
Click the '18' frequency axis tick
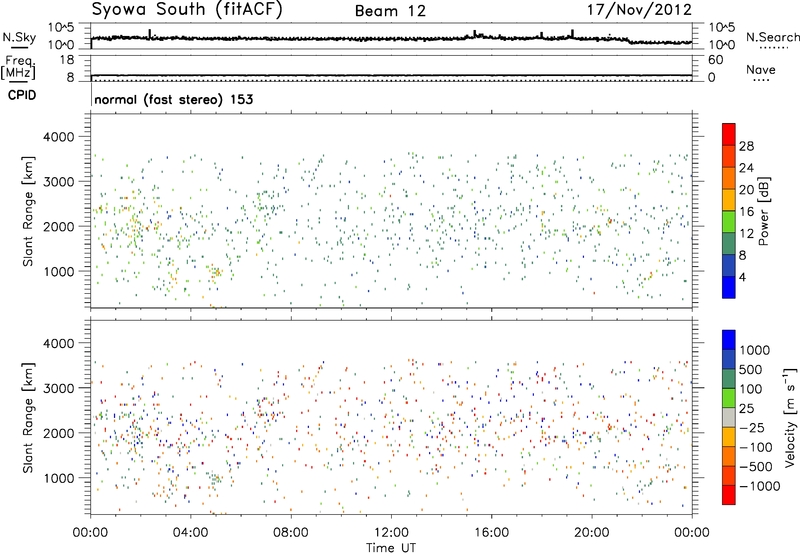click(x=67, y=60)
